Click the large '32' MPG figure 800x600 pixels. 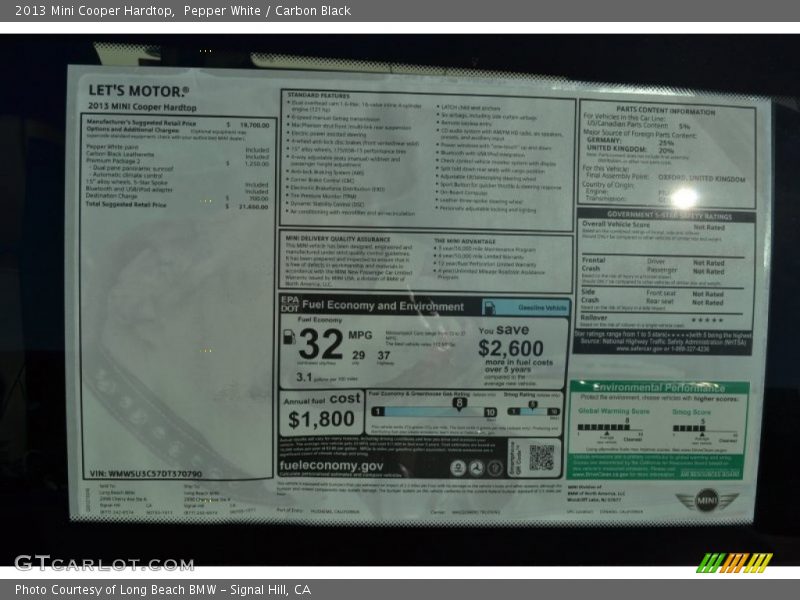point(320,344)
